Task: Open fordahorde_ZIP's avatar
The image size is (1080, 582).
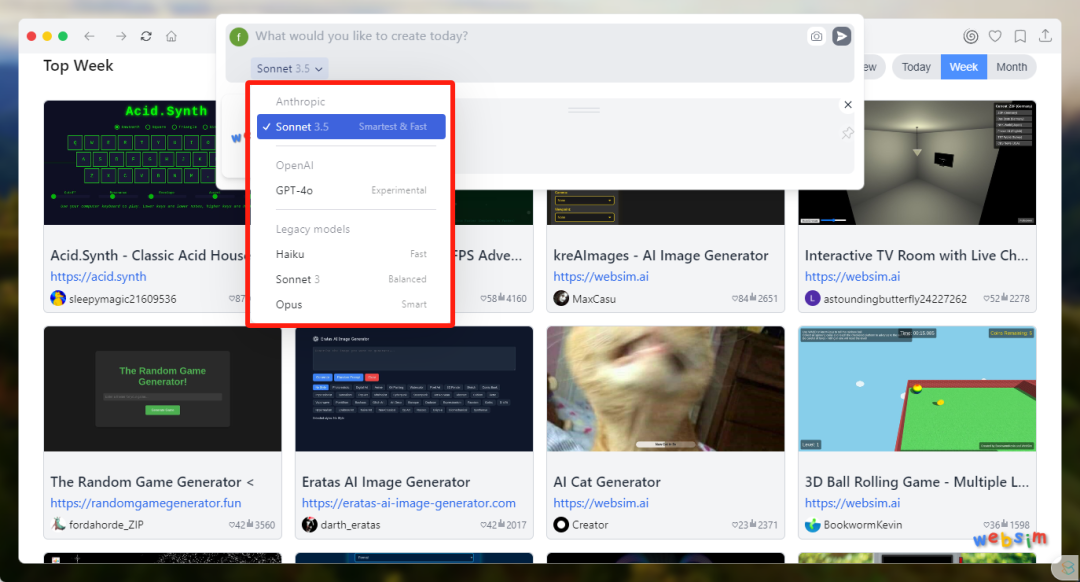Action: 58,524
